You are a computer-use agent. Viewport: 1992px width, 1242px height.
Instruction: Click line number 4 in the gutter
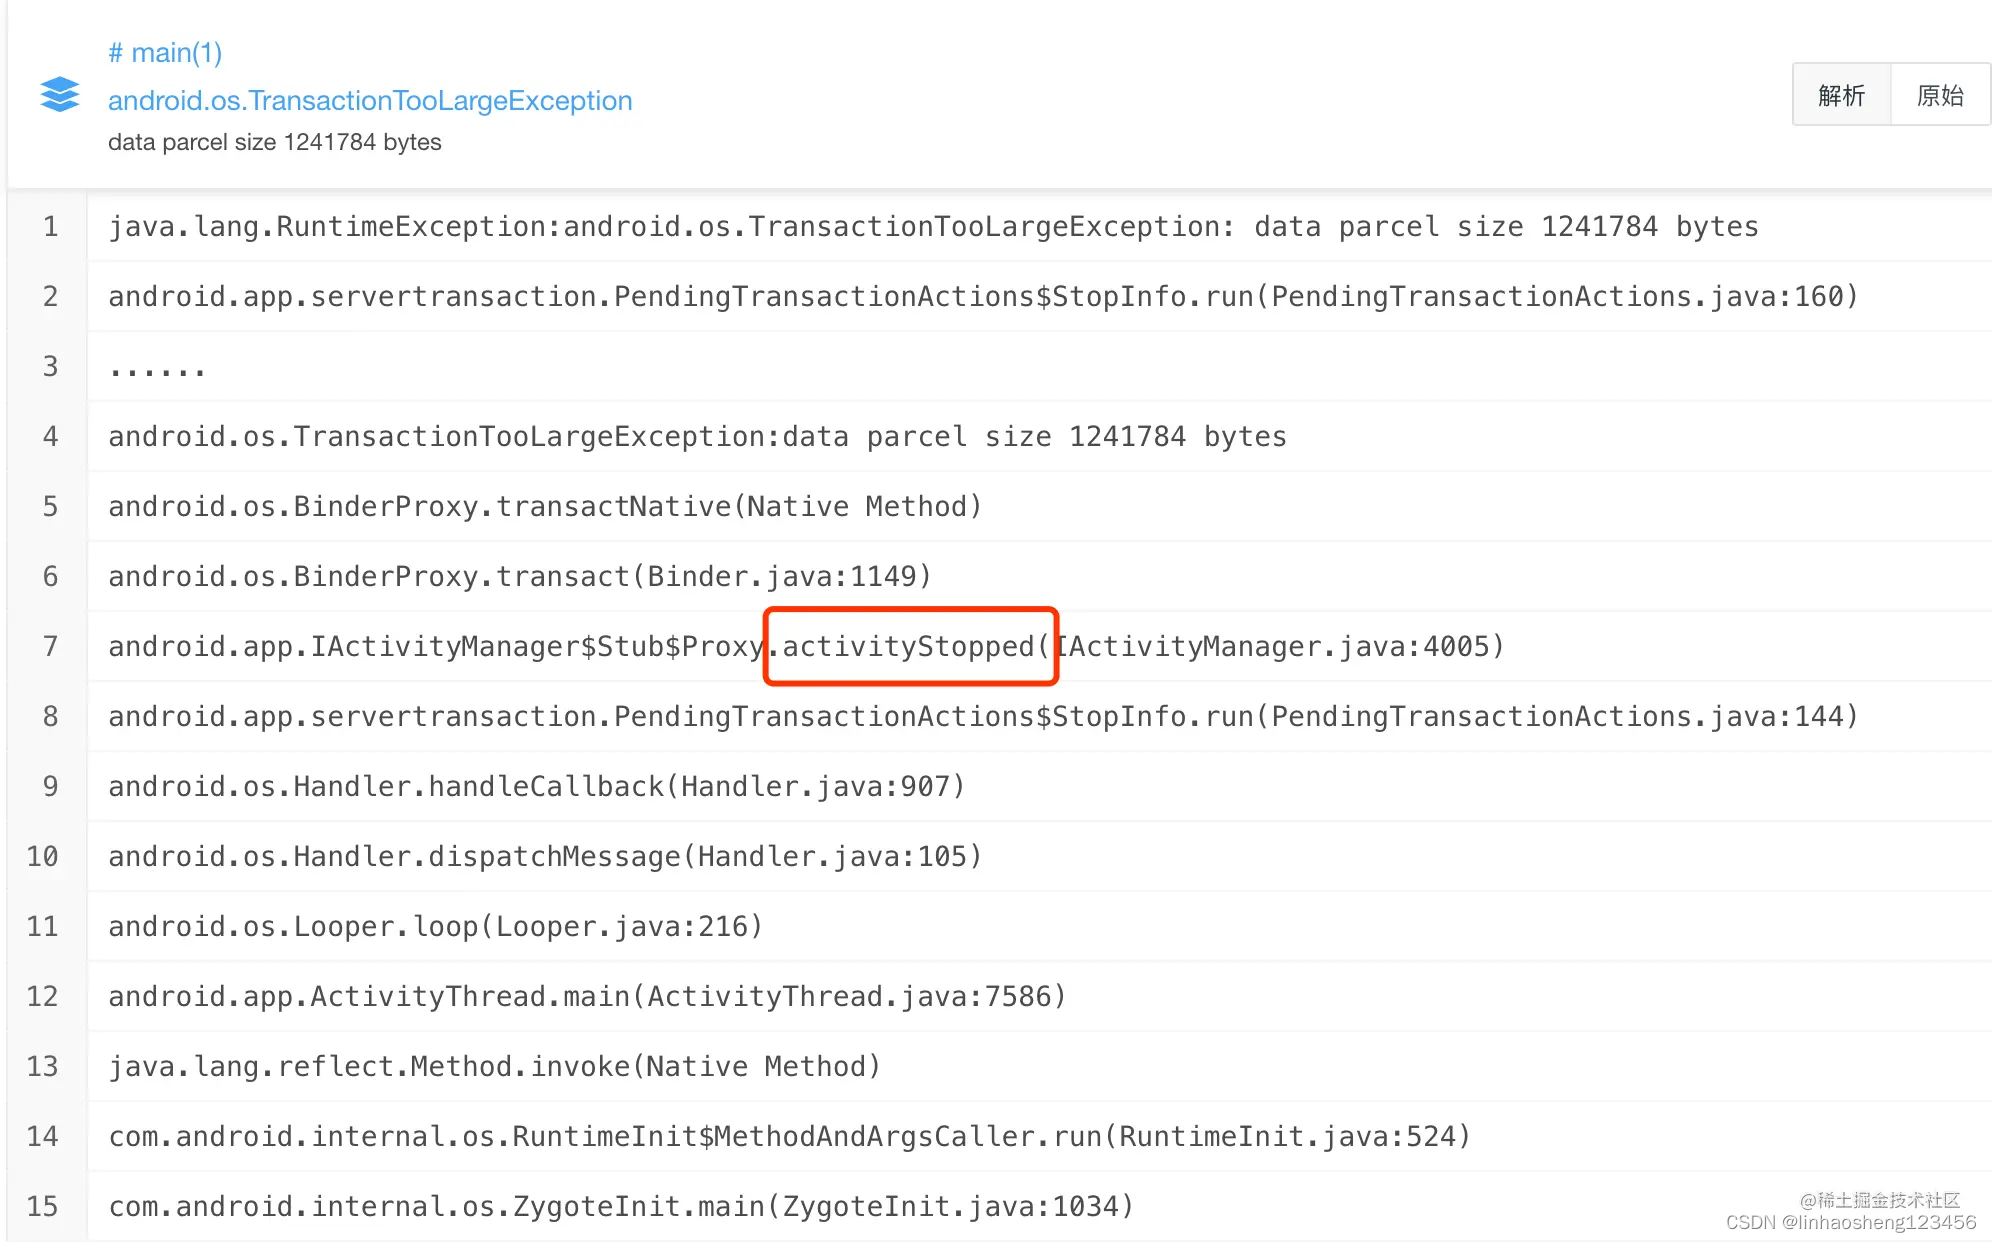point(50,437)
